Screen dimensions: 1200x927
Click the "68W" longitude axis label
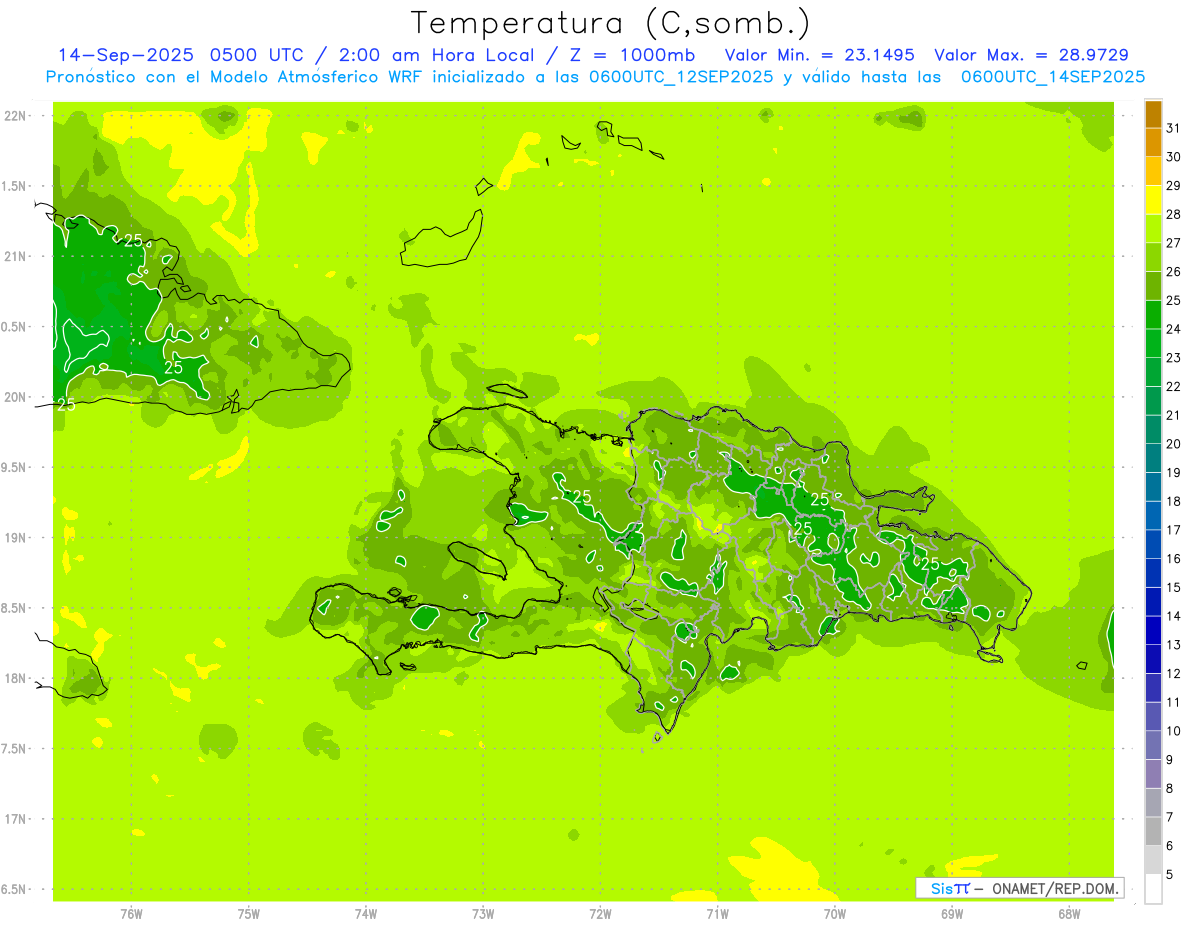[x=1068, y=913]
